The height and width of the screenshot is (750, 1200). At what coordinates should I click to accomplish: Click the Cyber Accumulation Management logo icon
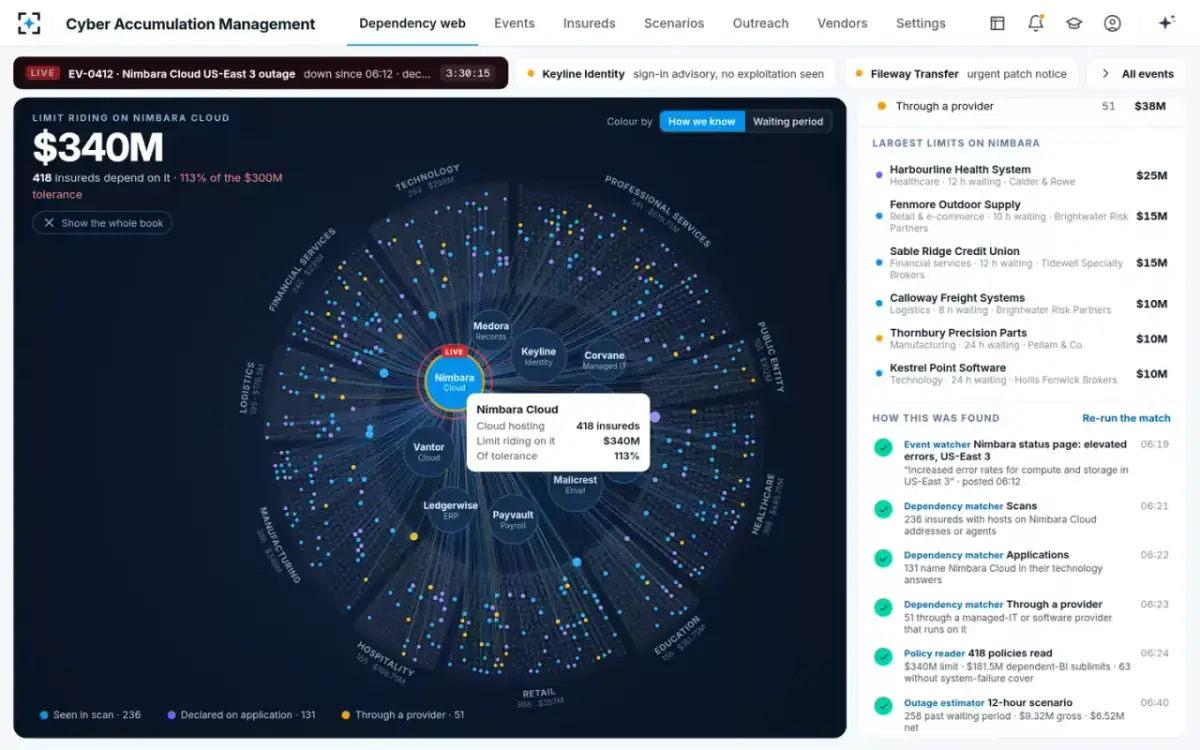pos(29,23)
